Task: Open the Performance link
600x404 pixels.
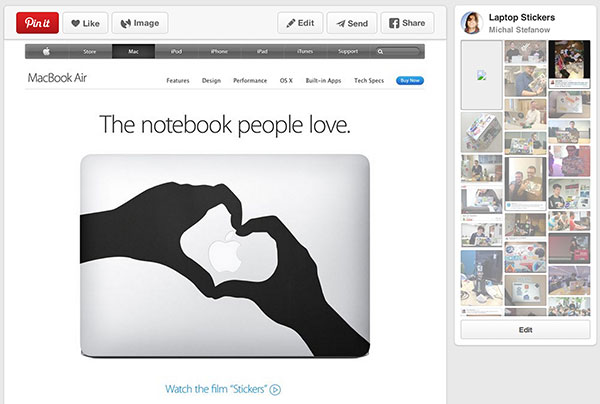Action: tap(250, 80)
